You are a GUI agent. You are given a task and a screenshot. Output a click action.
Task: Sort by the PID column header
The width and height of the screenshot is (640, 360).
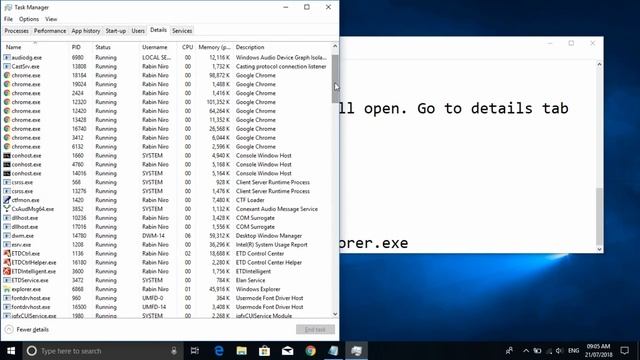[81, 47]
